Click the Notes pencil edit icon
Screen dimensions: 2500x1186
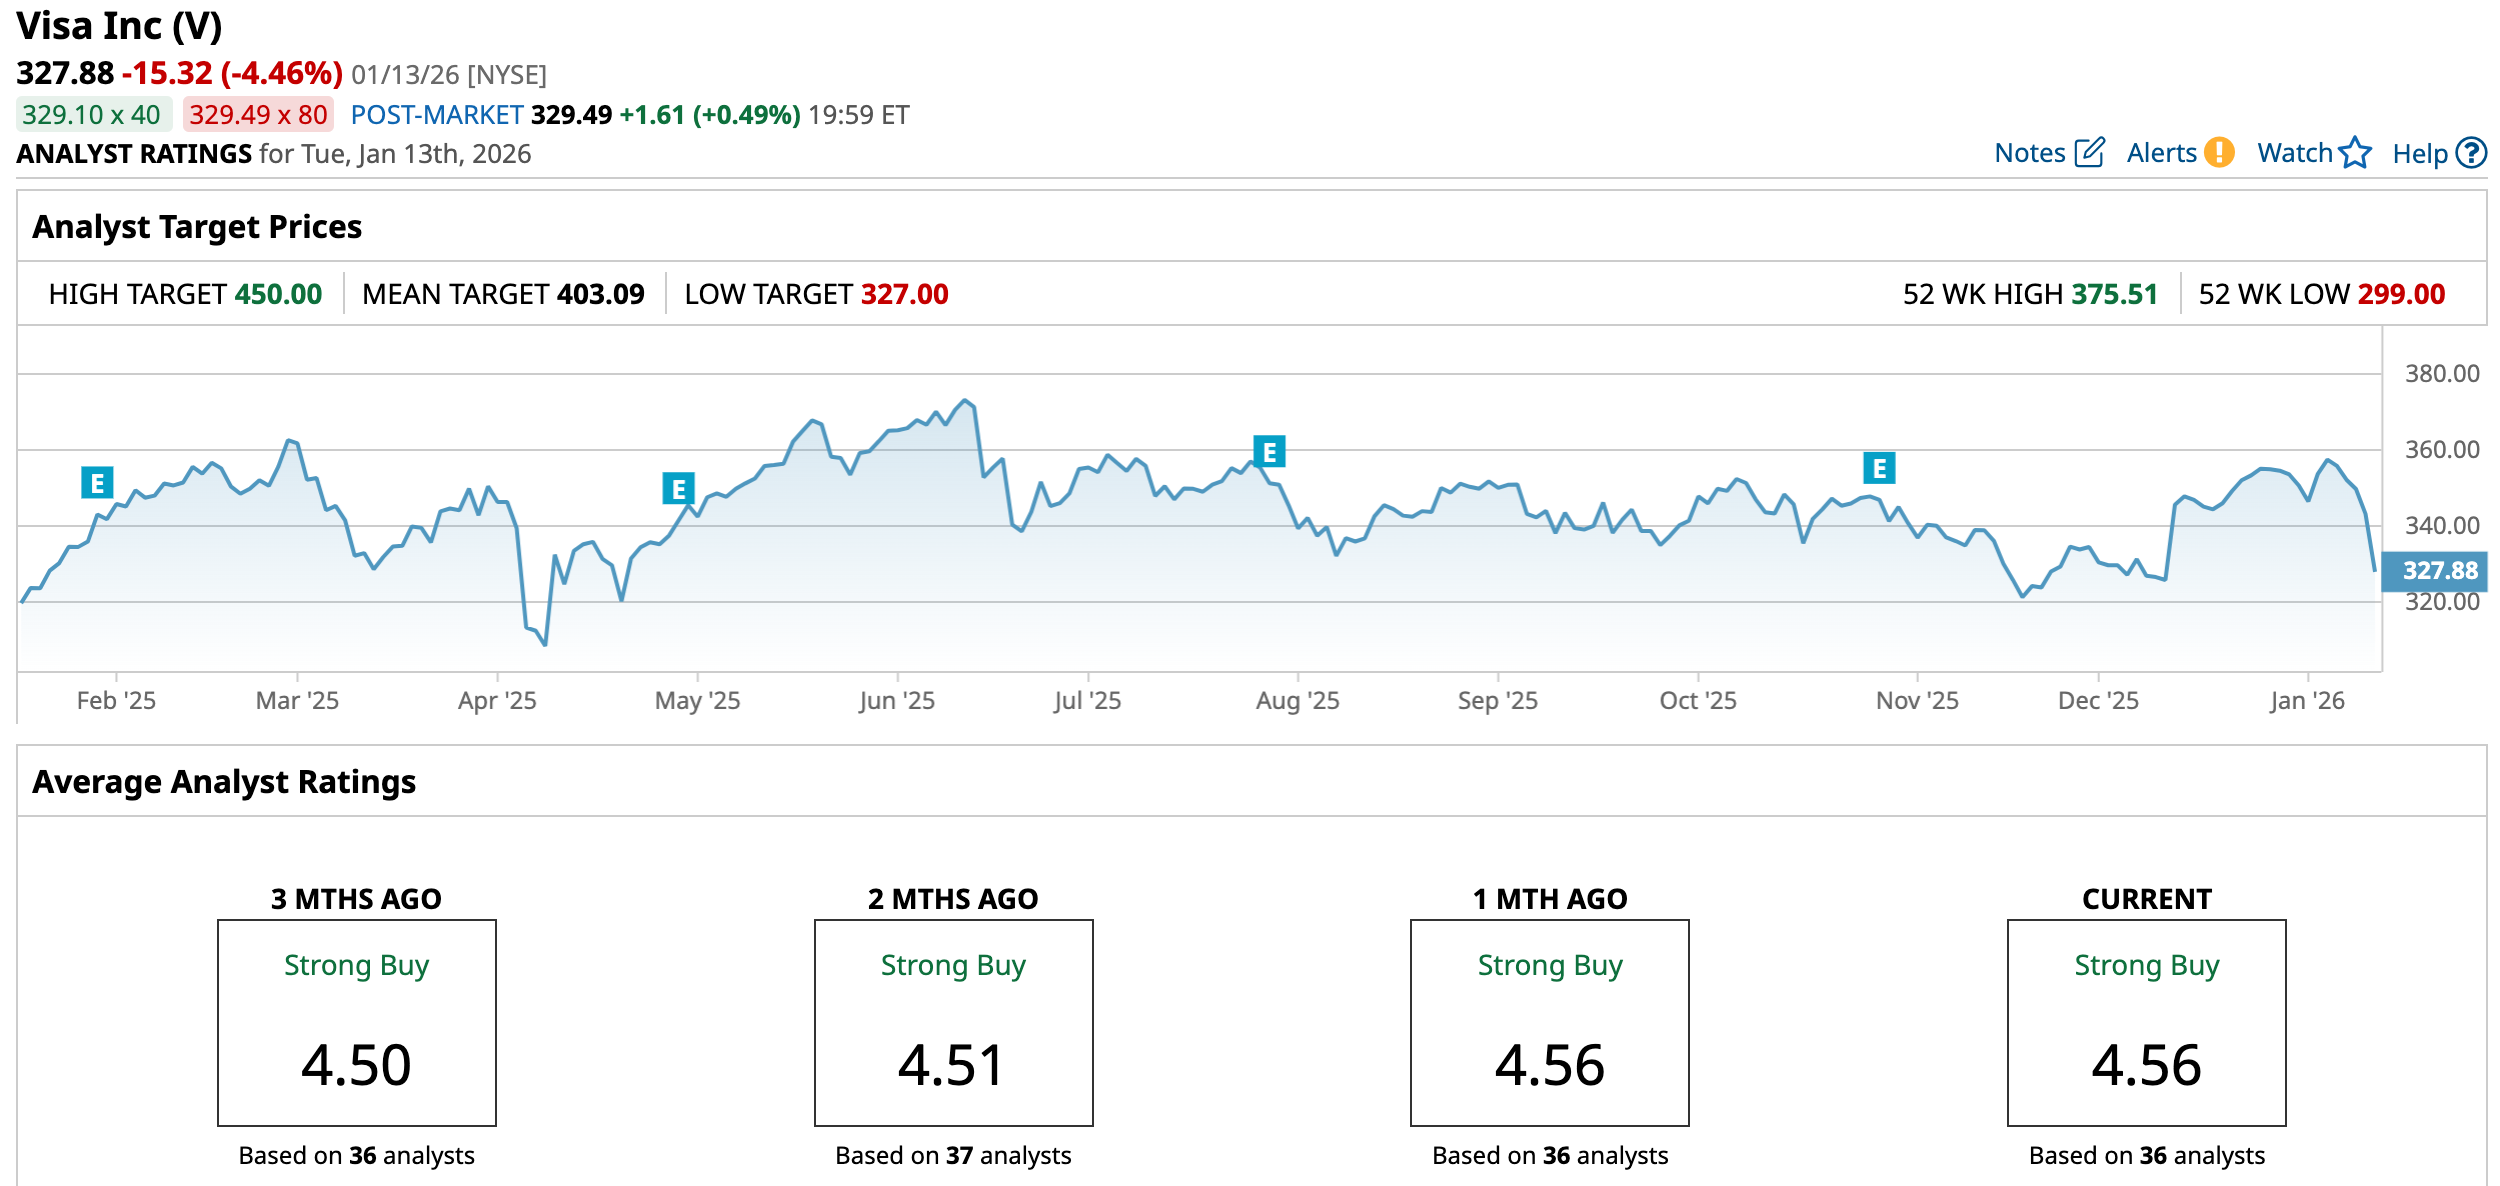(x=2089, y=153)
